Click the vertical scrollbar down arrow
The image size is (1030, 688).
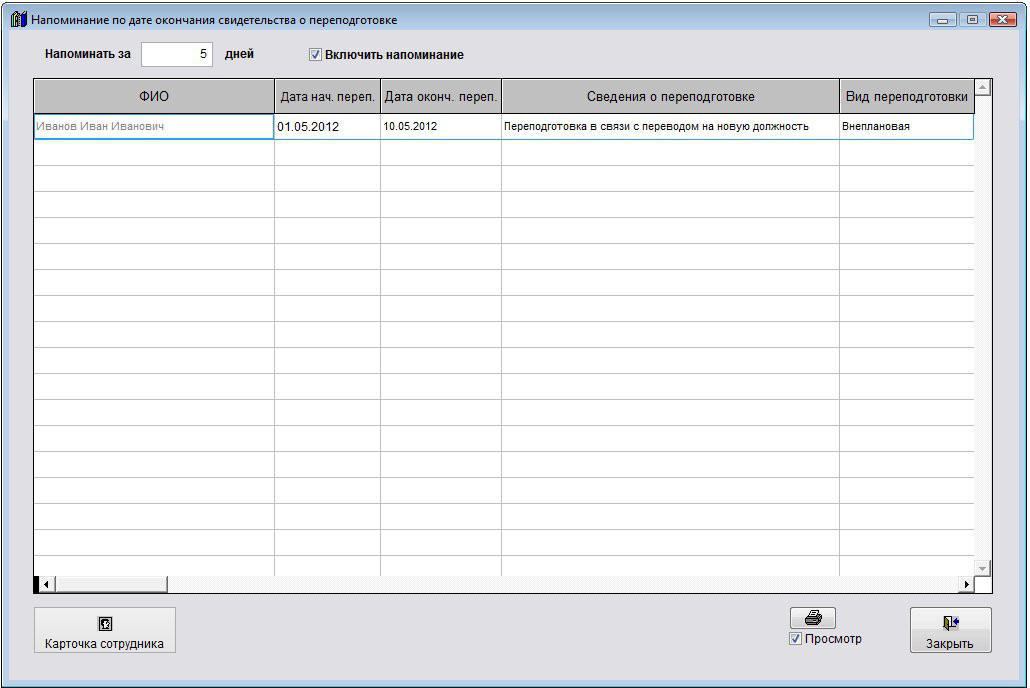point(982,568)
